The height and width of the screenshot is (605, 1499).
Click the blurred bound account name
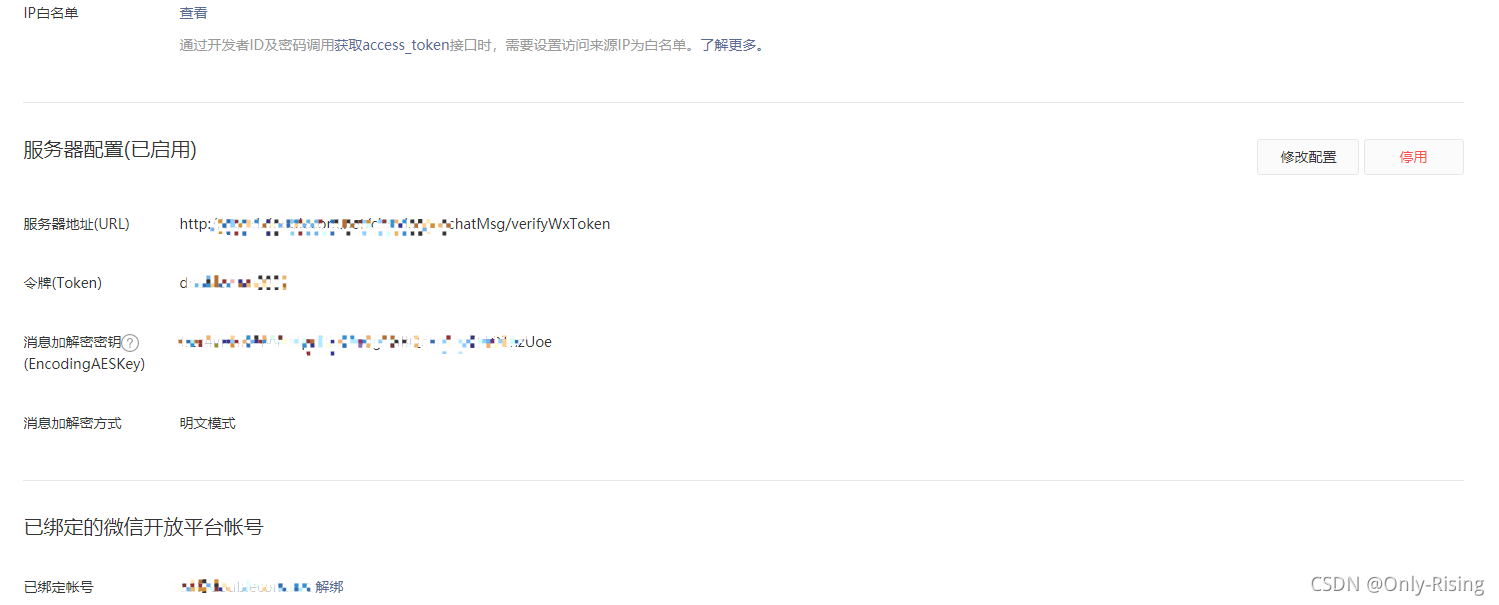tap(246, 587)
